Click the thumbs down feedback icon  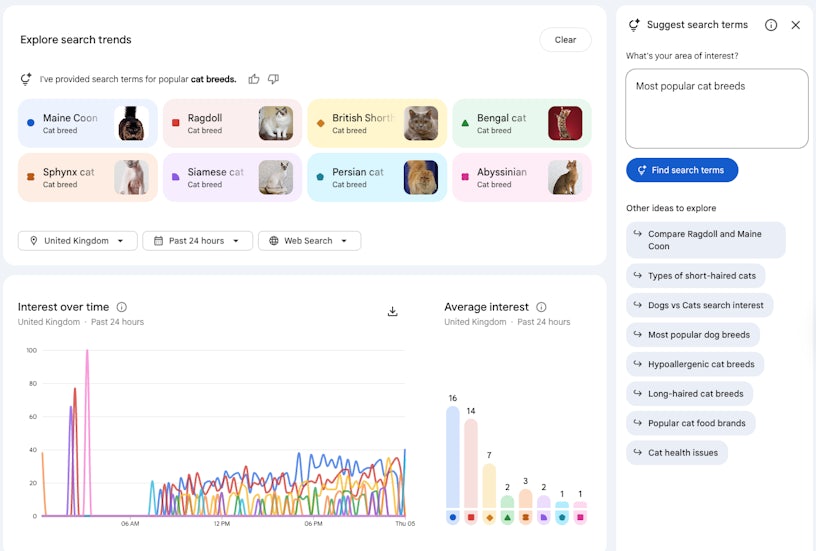pos(273,79)
